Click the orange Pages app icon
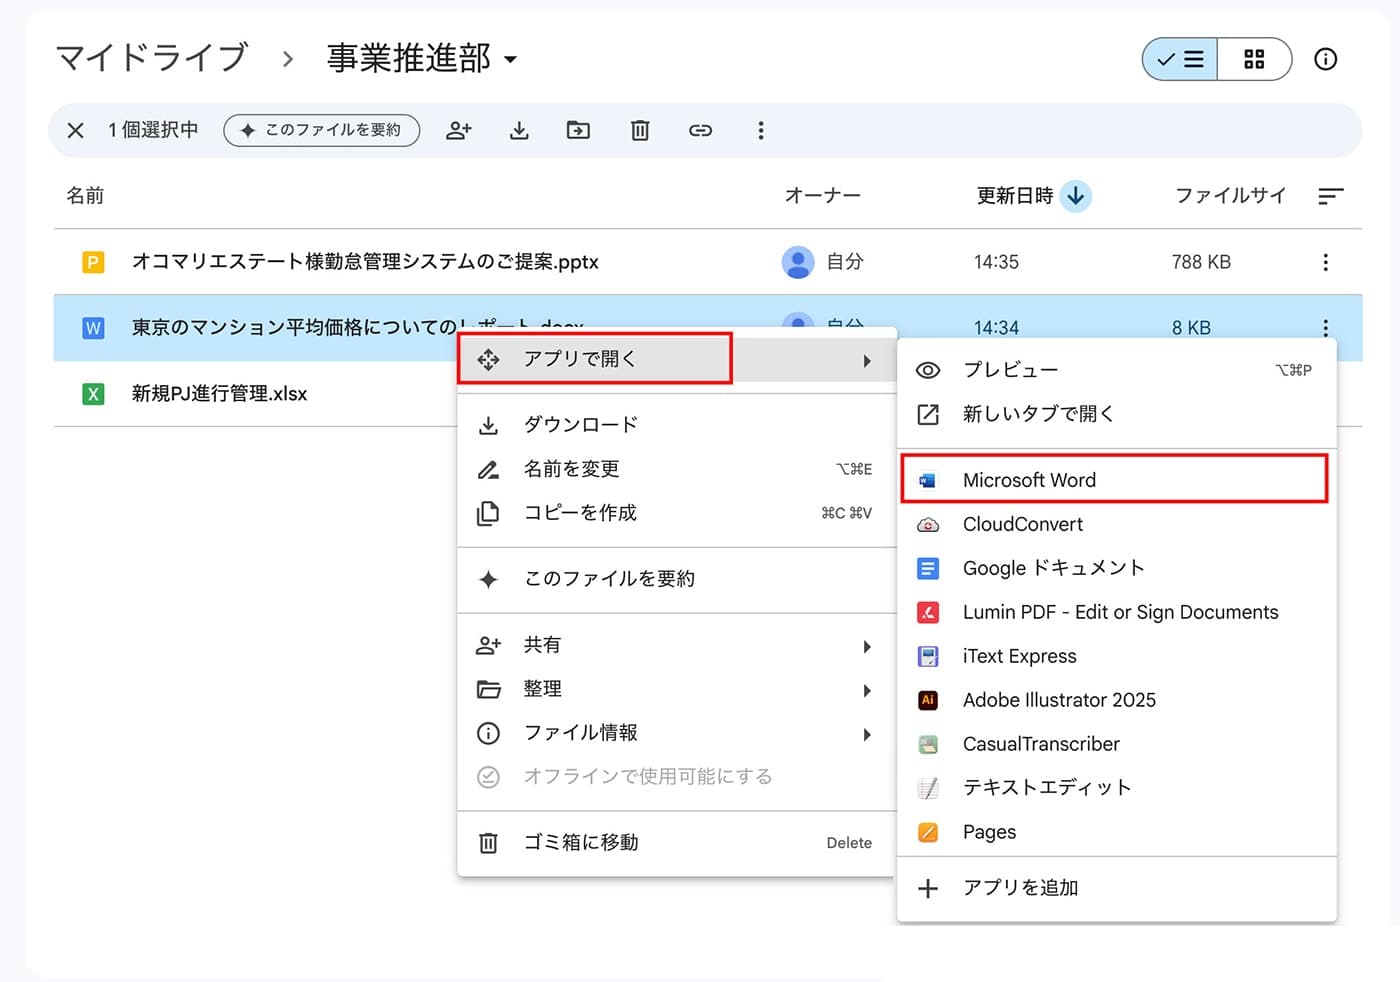The width and height of the screenshot is (1400, 982). (928, 832)
